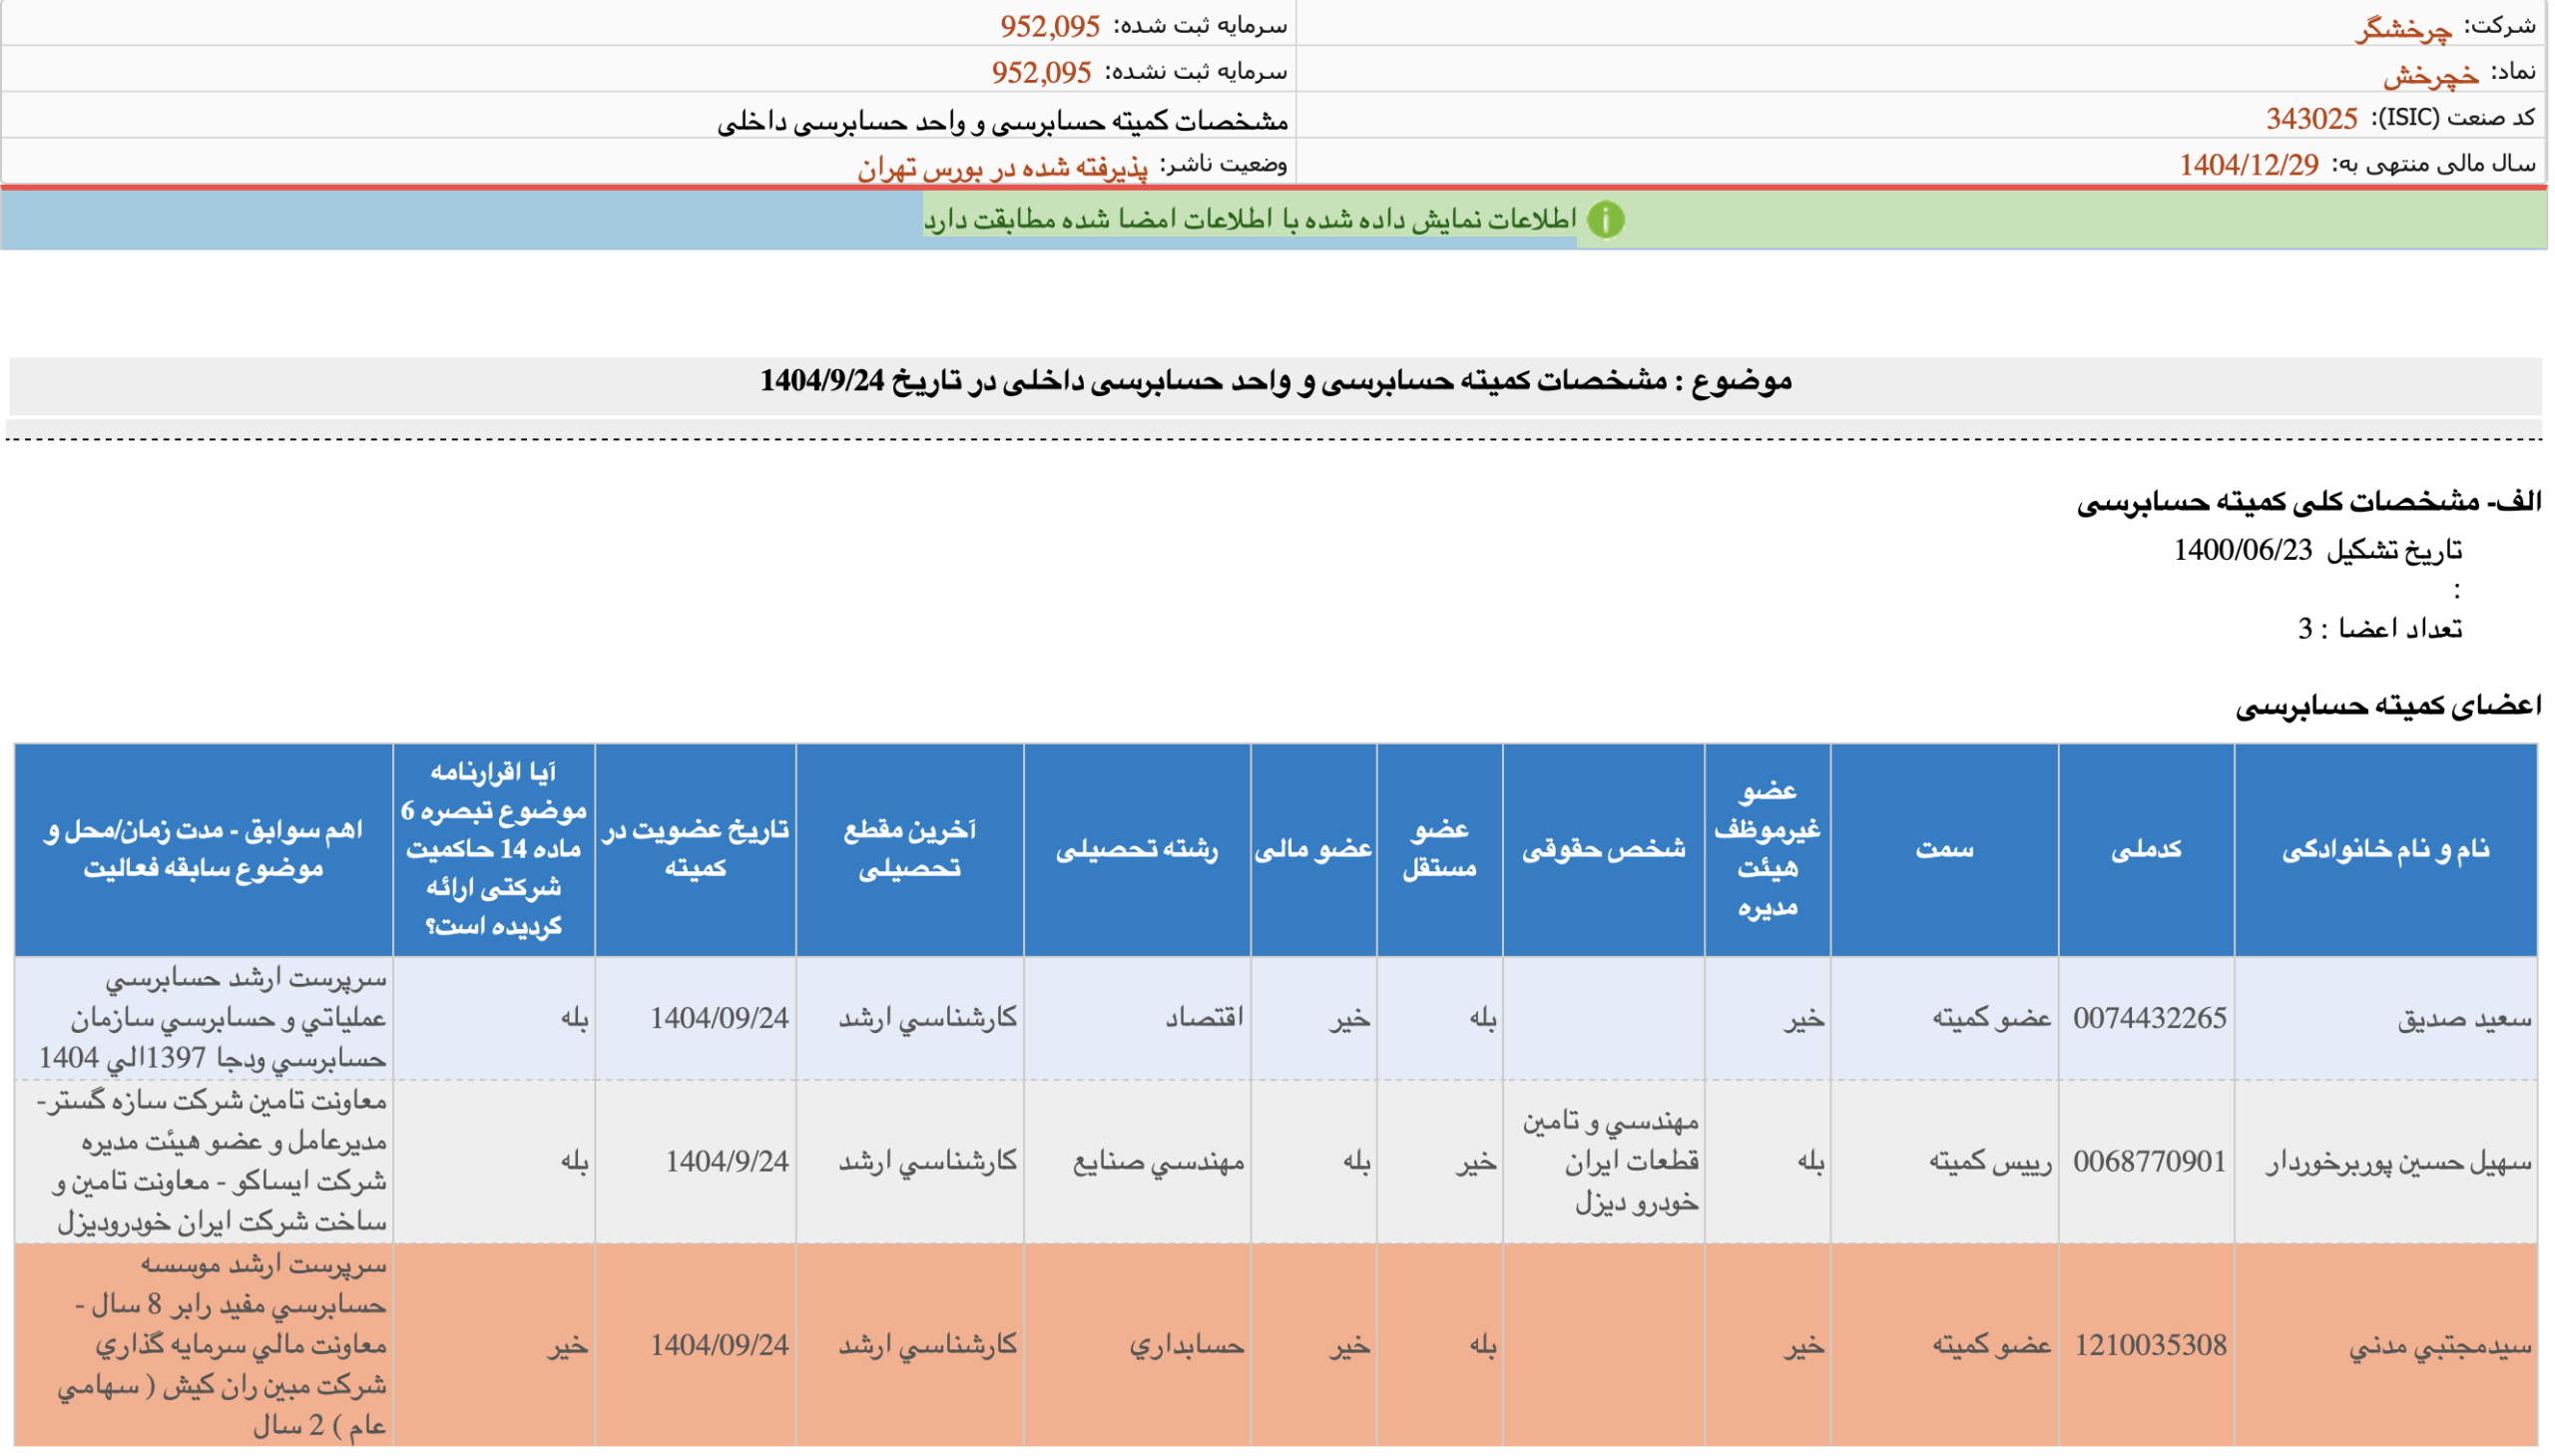Screen dimensions: 2555x1456
Task: Click the publisher status پذیرفته شده در بورس تهران
Action: coord(1001,167)
